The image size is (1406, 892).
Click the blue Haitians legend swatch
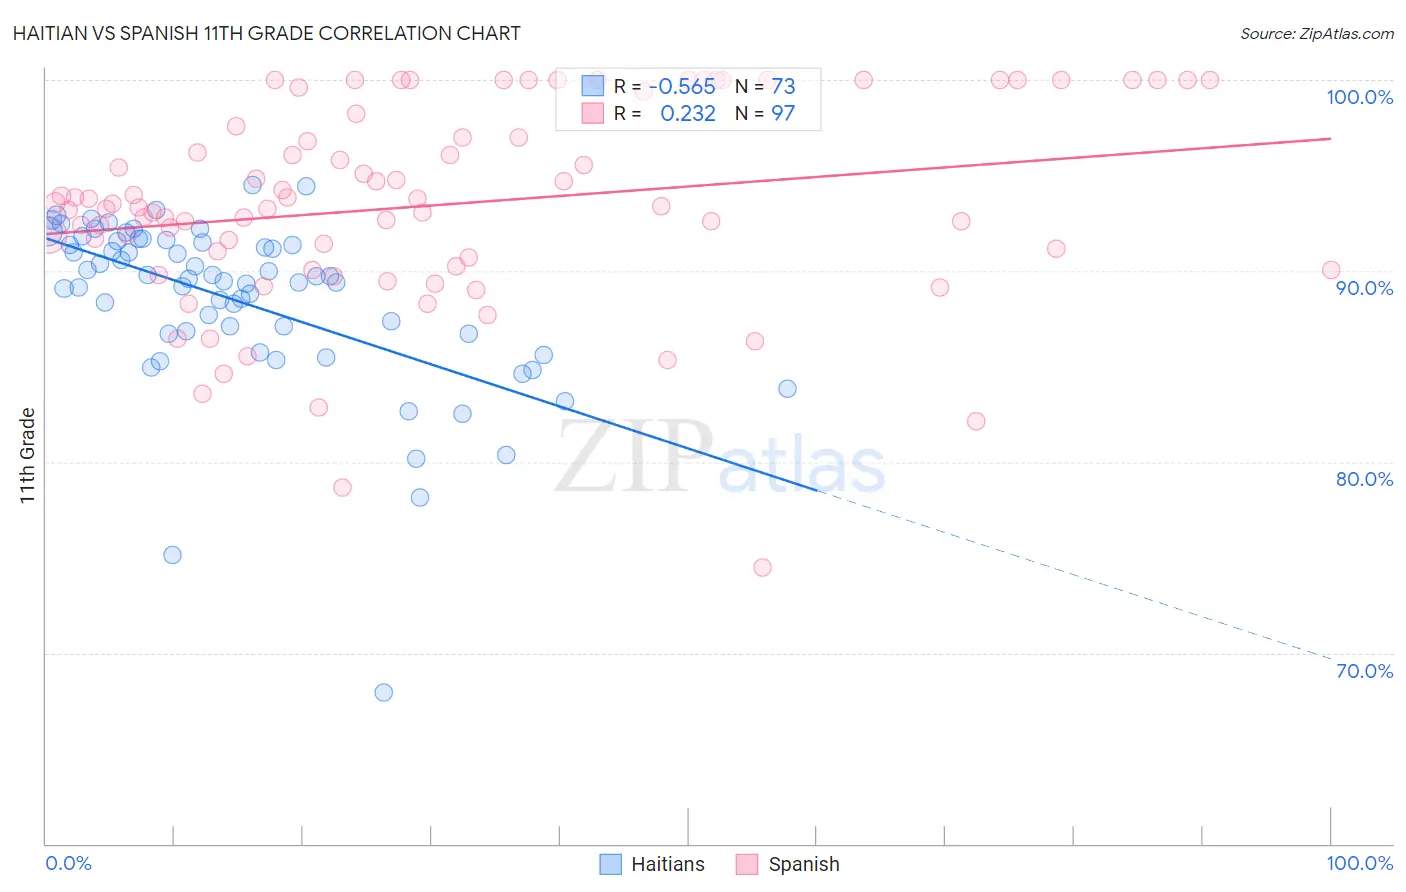610,864
